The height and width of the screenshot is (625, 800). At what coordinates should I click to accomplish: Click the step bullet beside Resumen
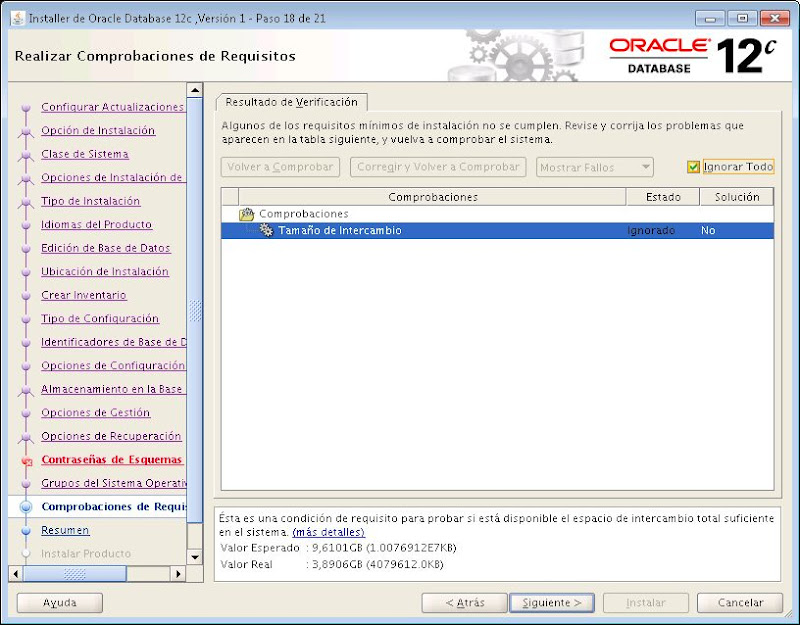[x=26, y=531]
